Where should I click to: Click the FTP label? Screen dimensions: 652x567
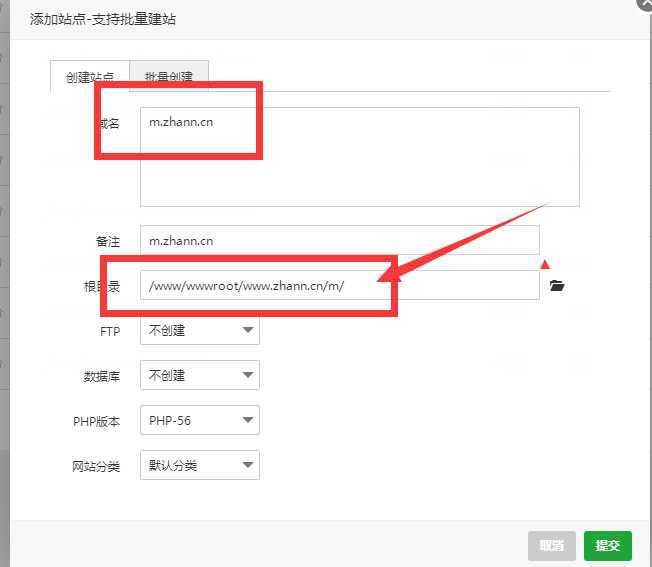(110, 332)
